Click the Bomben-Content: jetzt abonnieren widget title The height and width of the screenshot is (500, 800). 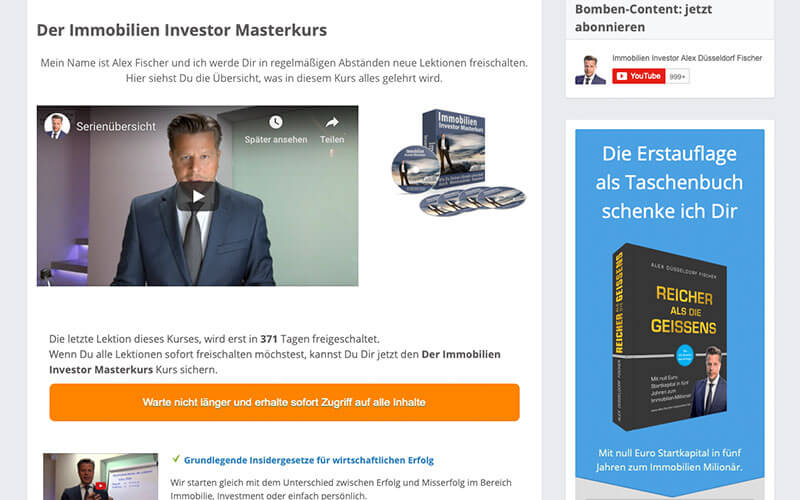643,18
